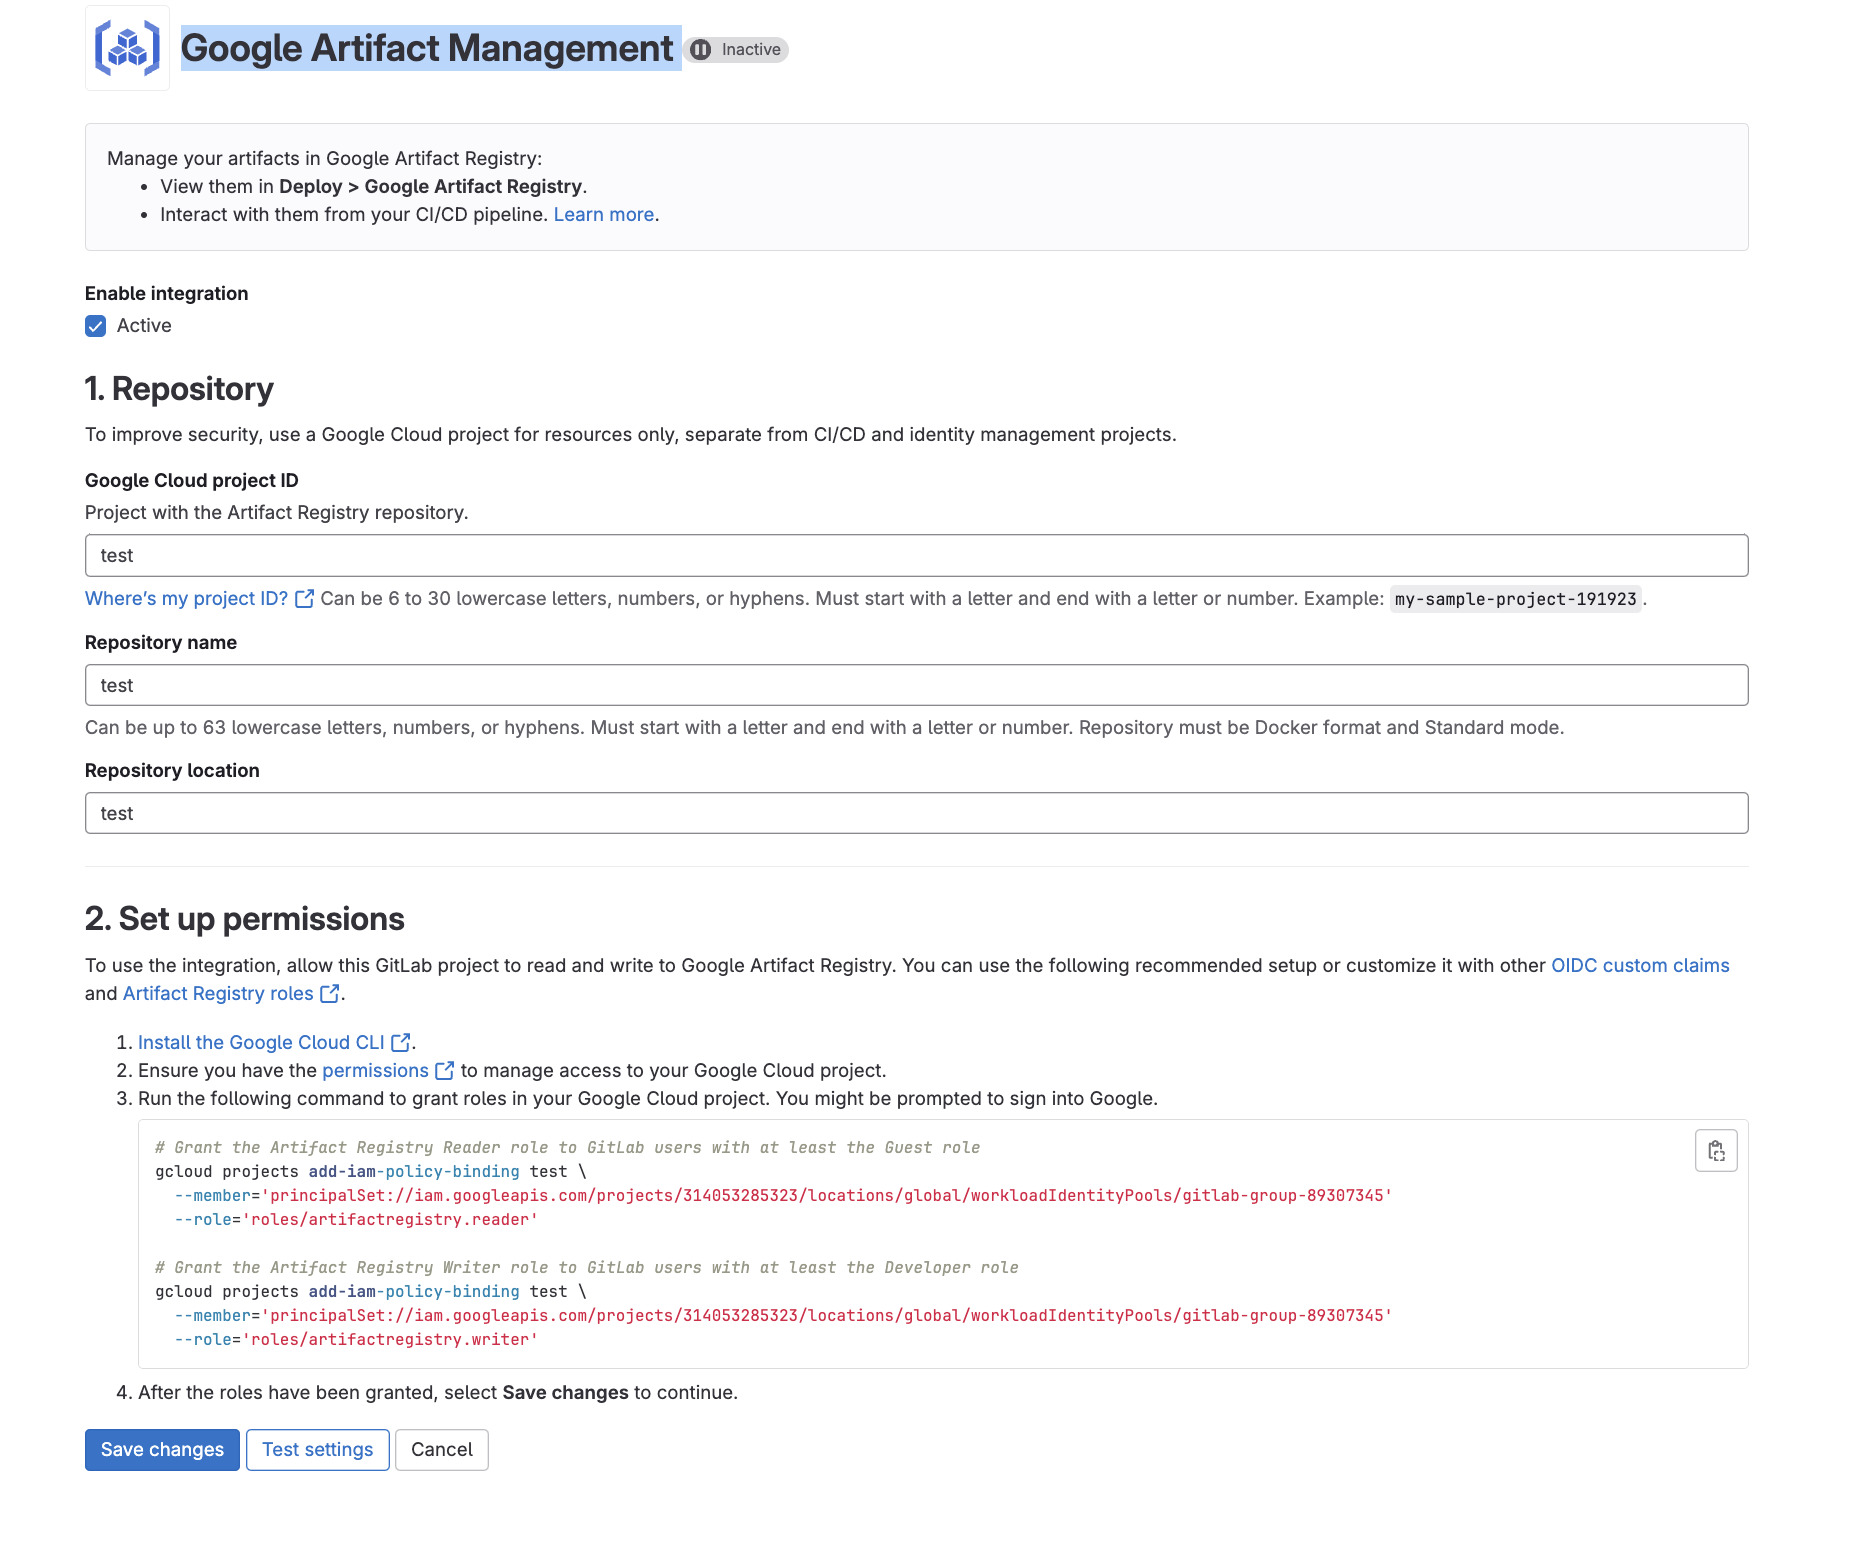The width and height of the screenshot is (1868, 1546).
Task: Click the permissions link in step 2
Action: tap(375, 1071)
